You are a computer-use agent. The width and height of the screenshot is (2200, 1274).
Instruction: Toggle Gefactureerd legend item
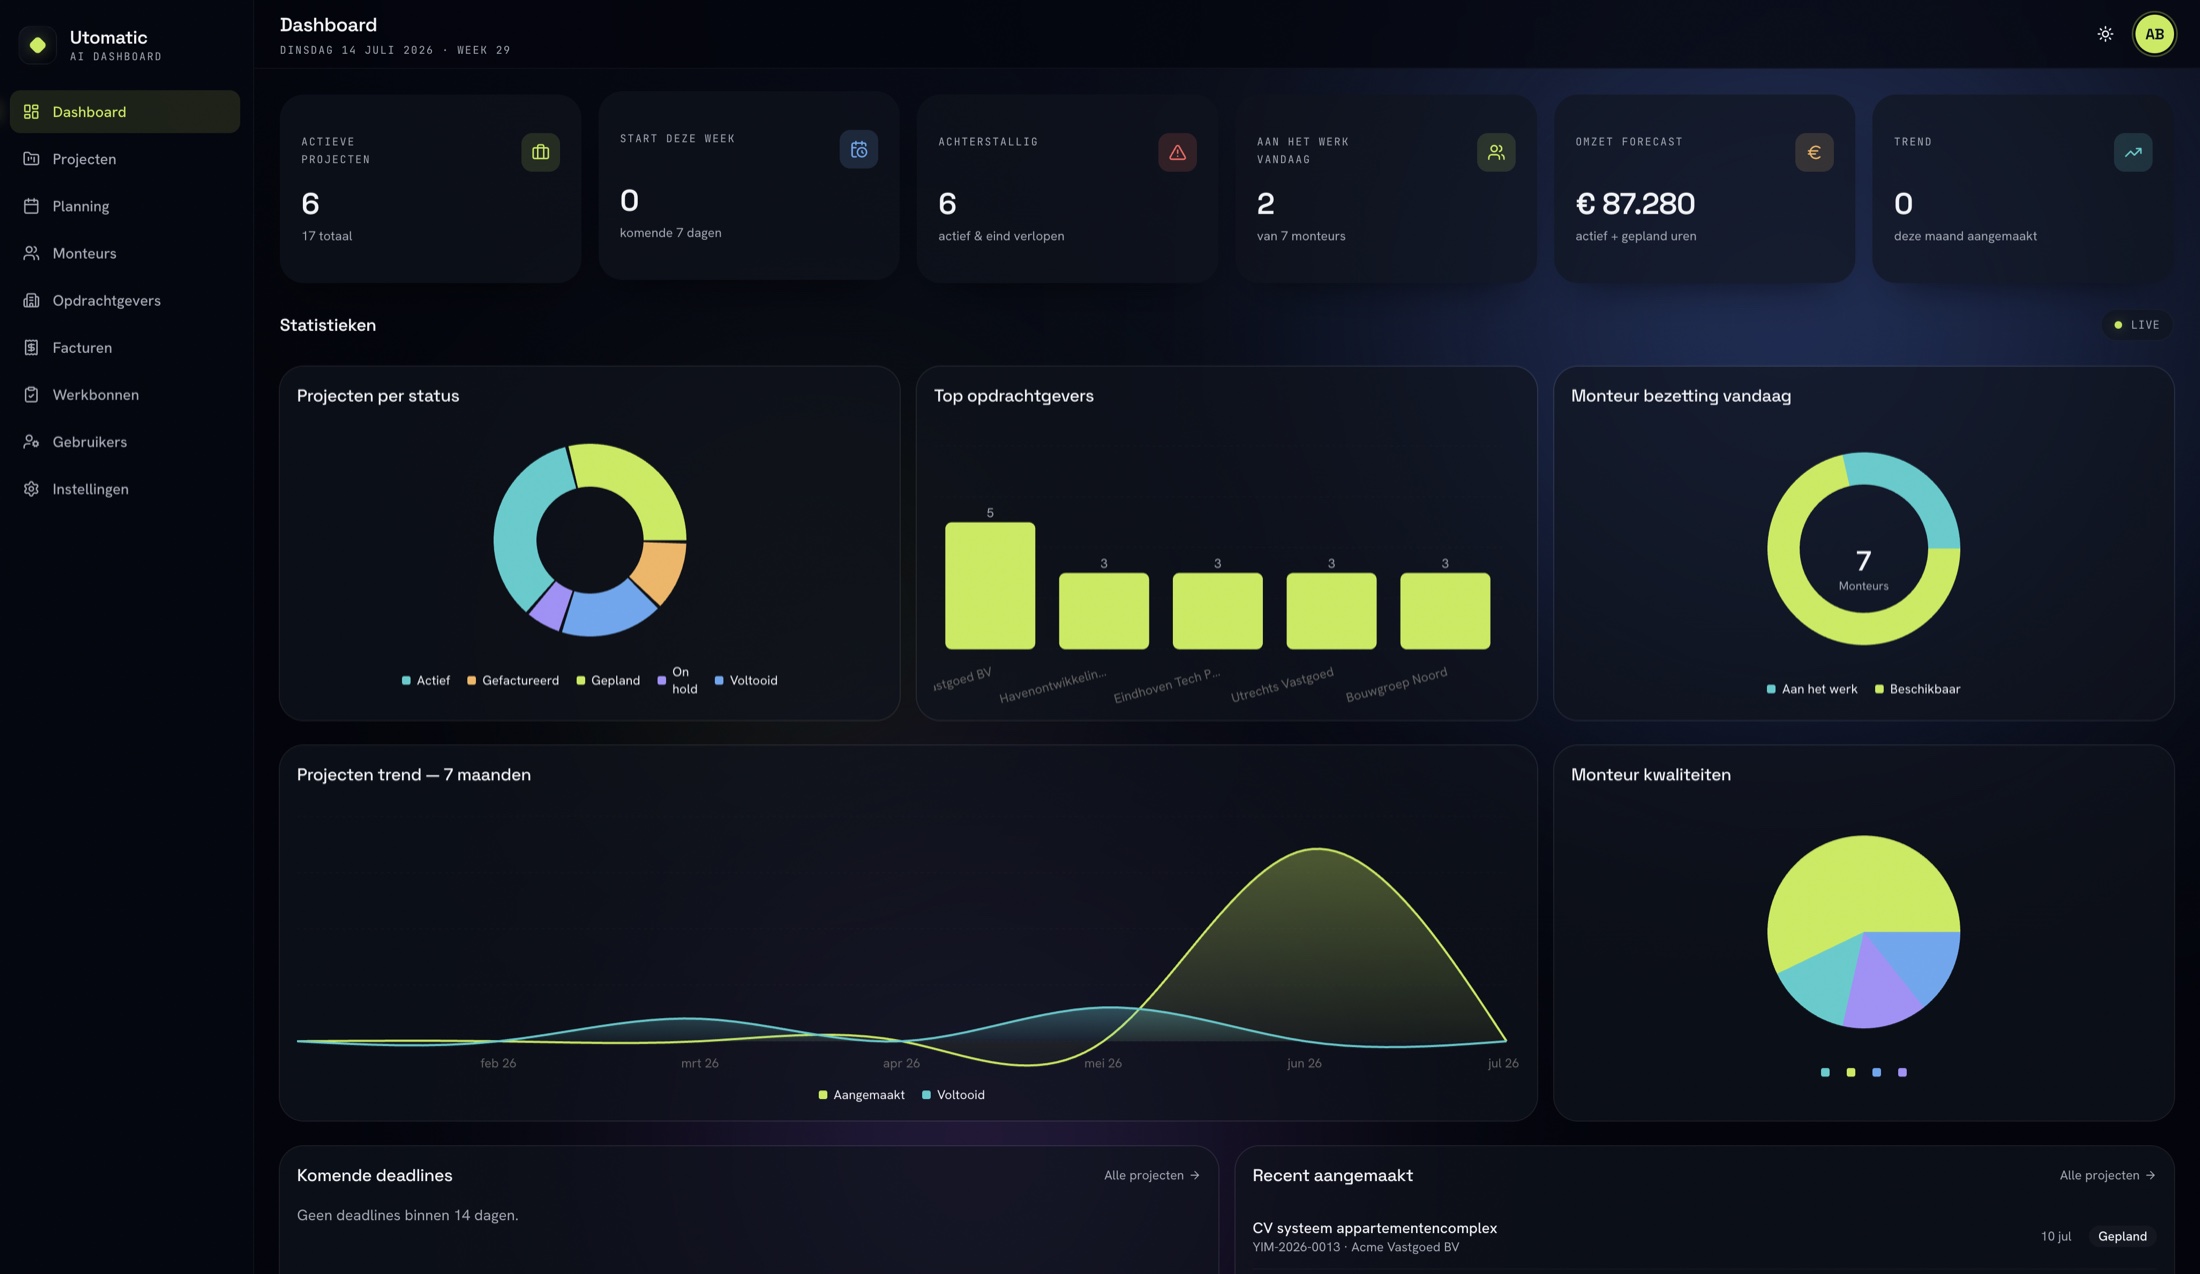(513, 680)
